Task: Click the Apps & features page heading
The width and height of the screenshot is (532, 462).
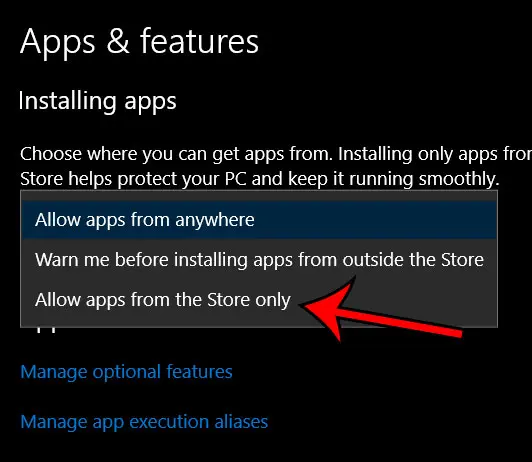Action: coord(139,42)
